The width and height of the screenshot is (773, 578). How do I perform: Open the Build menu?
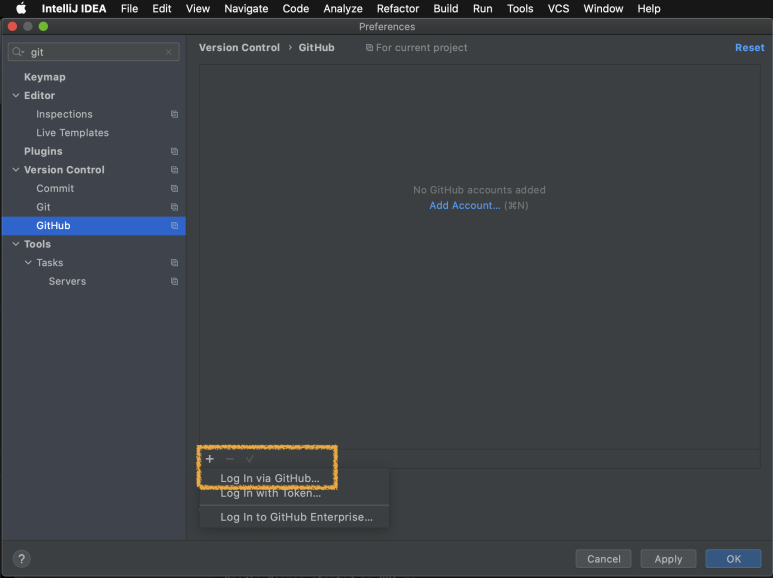click(x=446, y=8)
